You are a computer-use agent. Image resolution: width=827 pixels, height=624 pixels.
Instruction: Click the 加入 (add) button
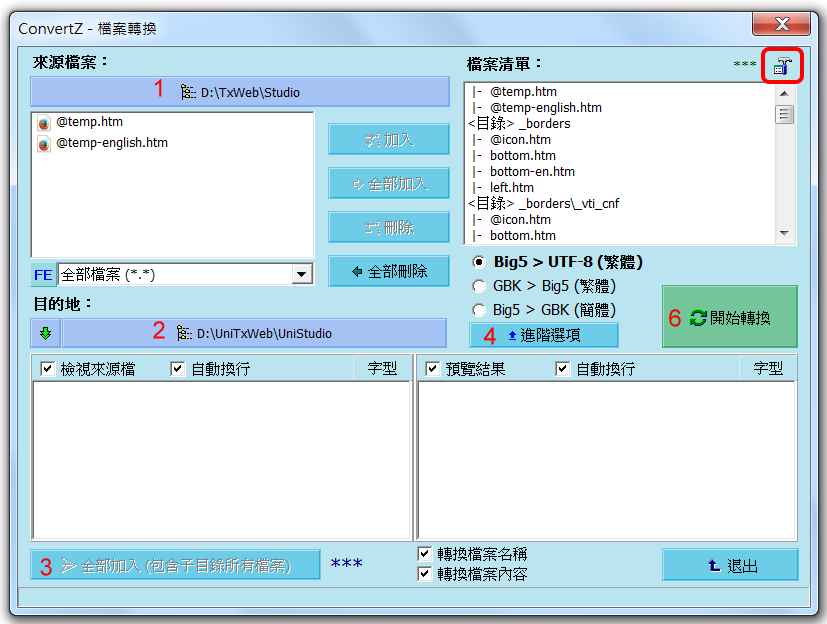click(388, 140)
